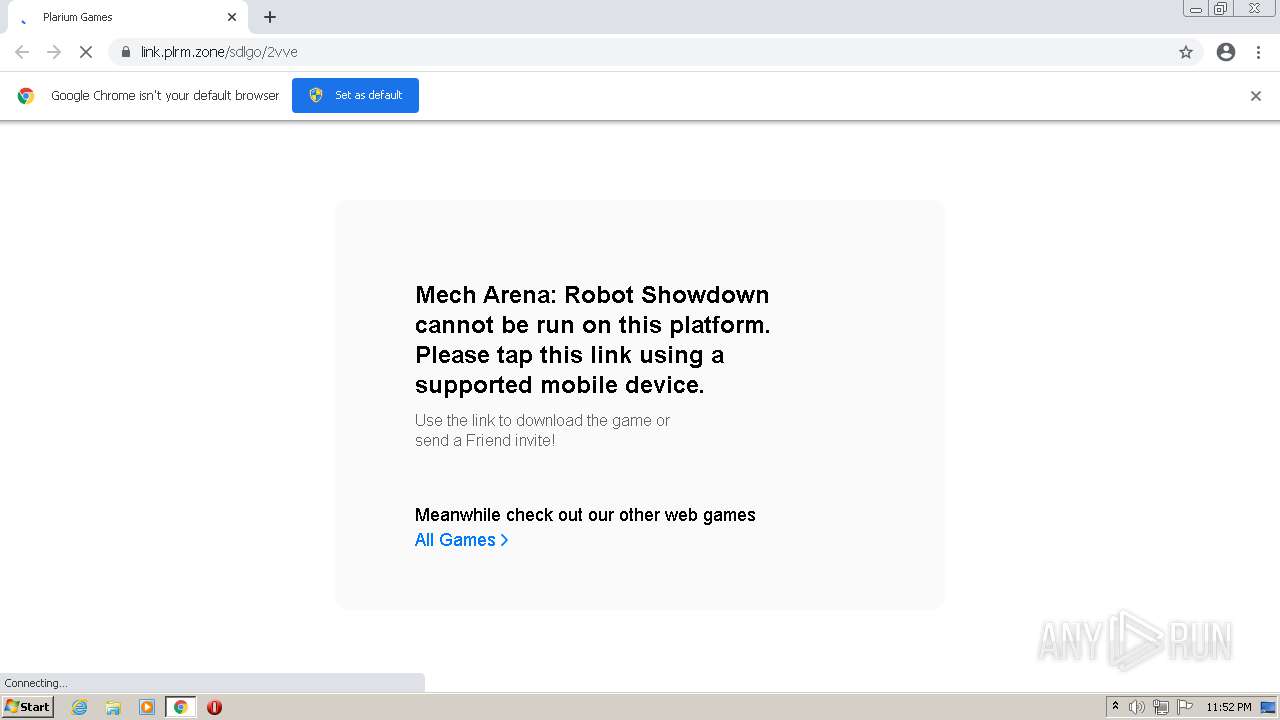The image size is (1280, 720).
Task: Select the Plarium Games tab
Action: tap(128, 17)
